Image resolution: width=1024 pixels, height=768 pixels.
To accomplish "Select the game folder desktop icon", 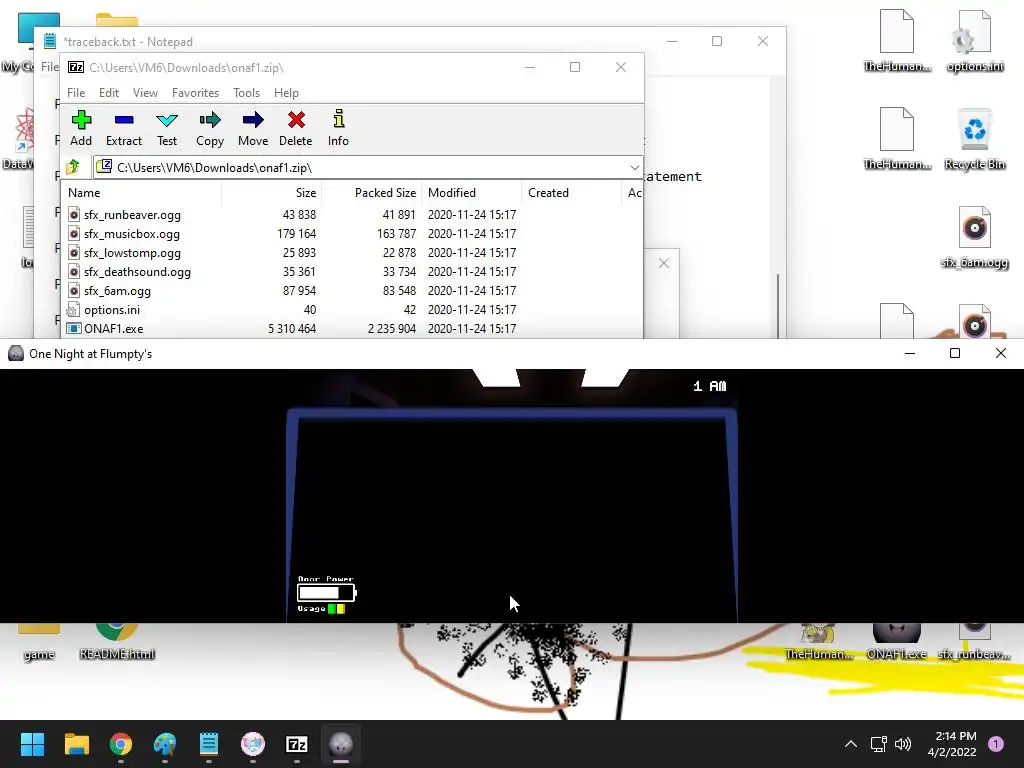I will pos(39,643).
